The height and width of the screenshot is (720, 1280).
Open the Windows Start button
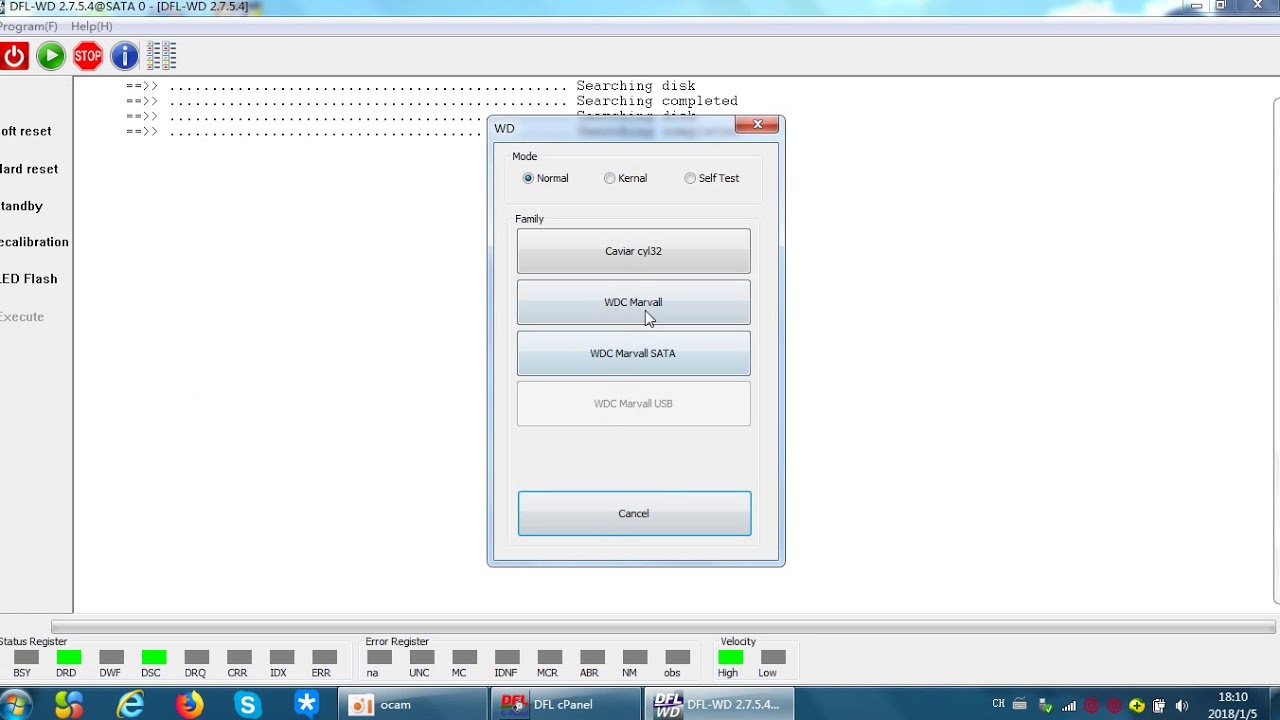click(15, 704)
